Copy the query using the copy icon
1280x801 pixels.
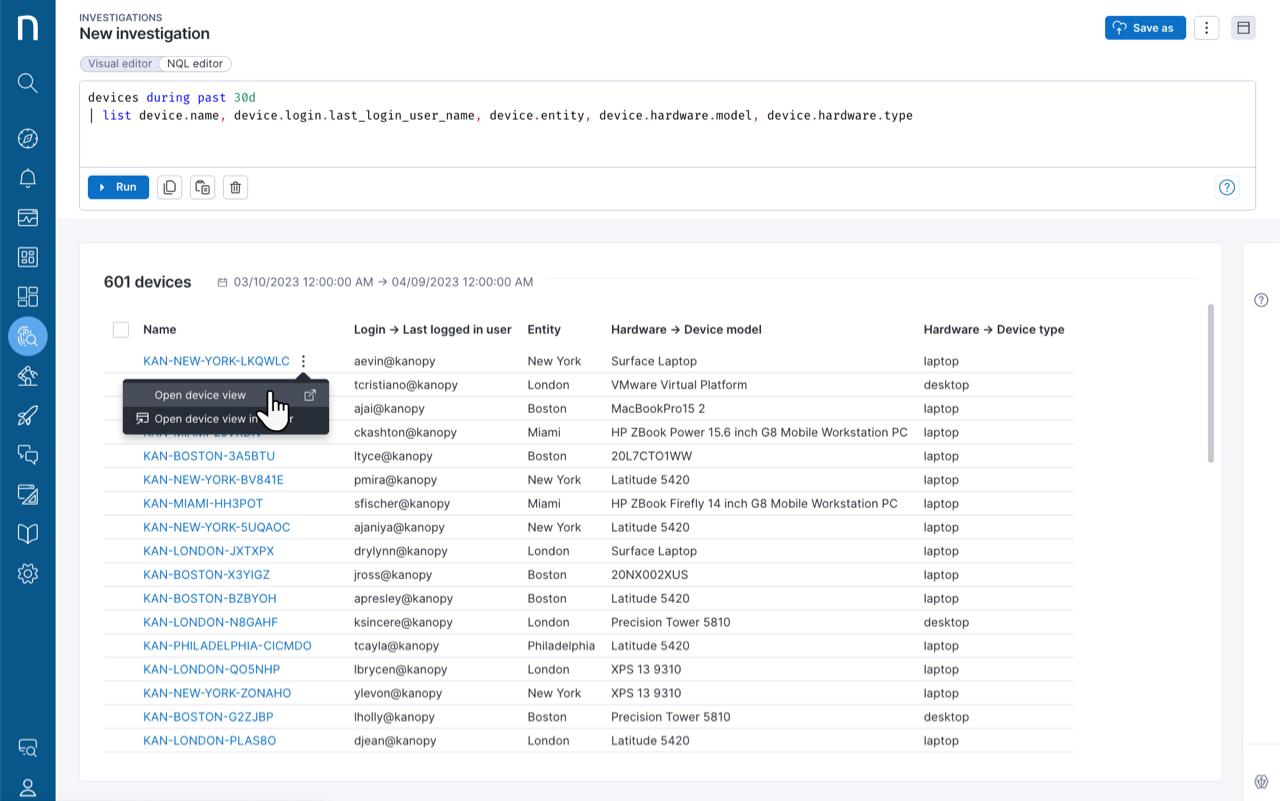click(x=169, y=187)
